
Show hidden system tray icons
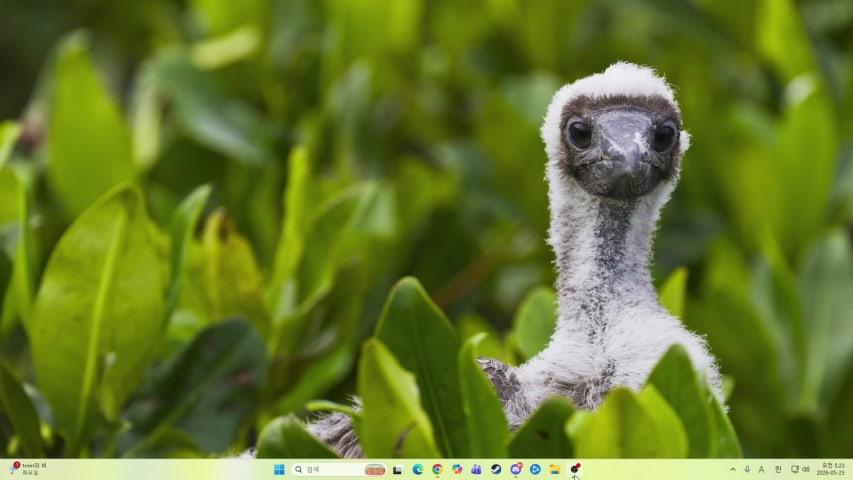[733, 469]
